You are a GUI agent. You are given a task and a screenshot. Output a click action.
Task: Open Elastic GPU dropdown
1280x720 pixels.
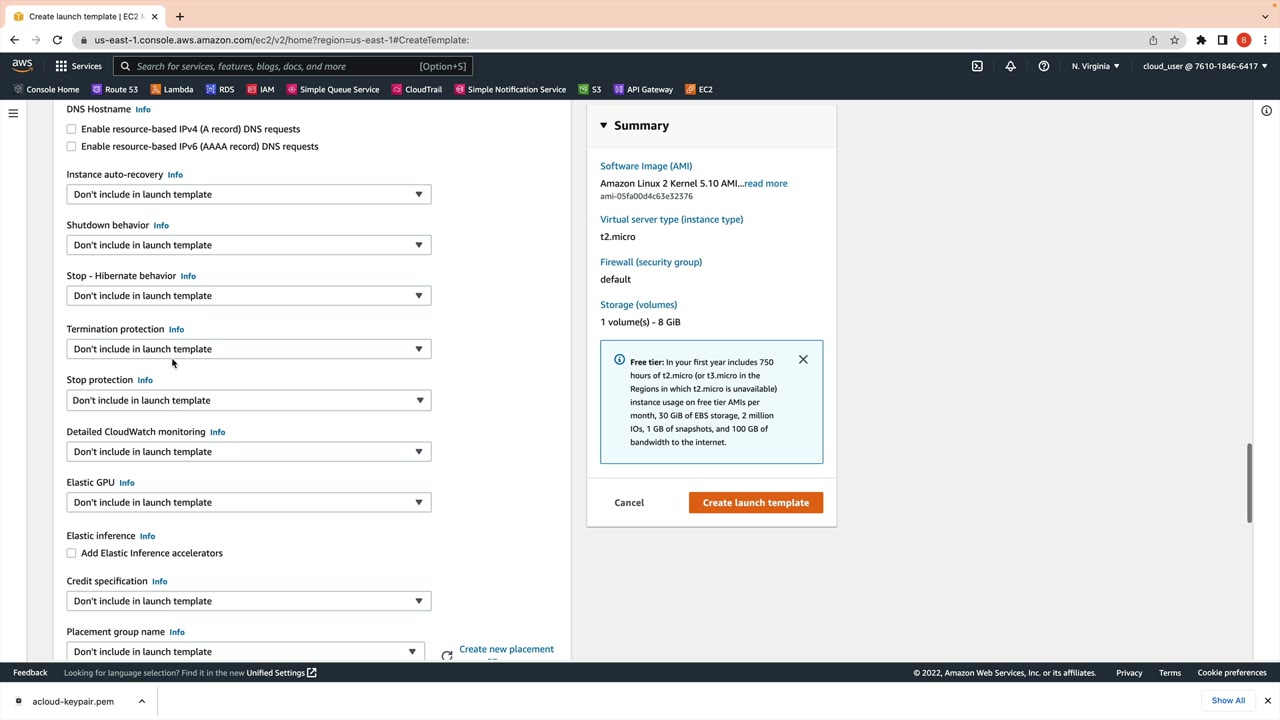point(249,502)
